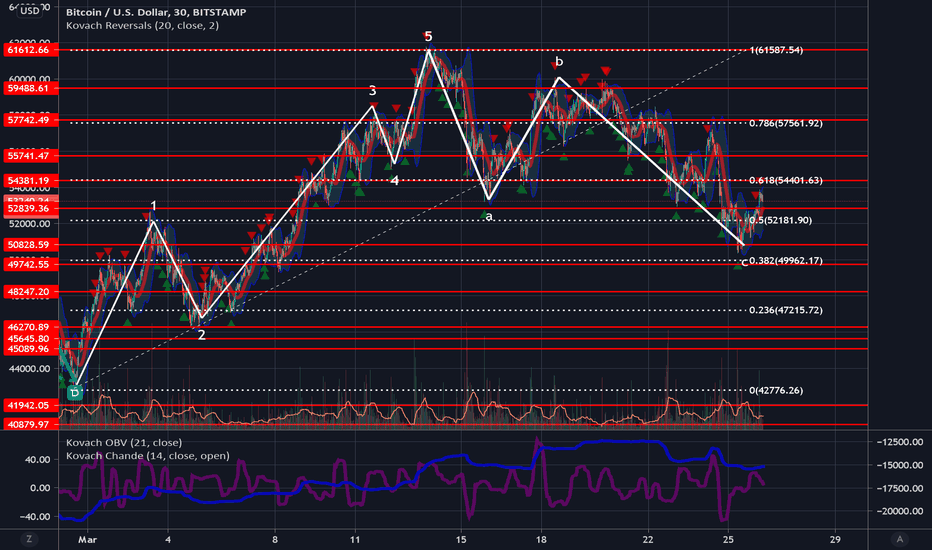Viewport: 932px width, 550px height.
Task: Open the USD currency selector
Action: pos(30,11)
